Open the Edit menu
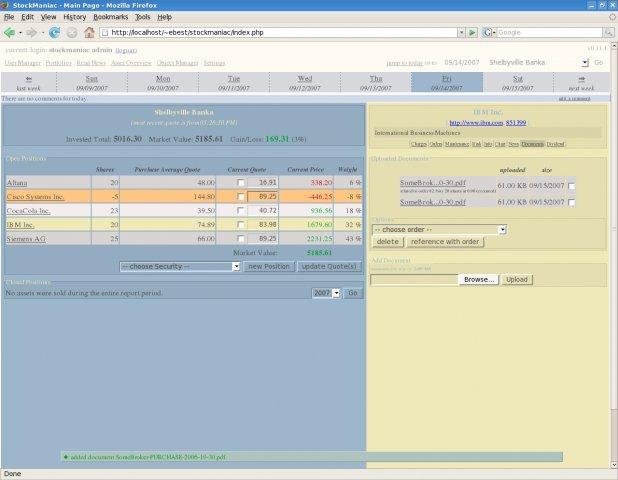Viewport: 618px width, 480px height. (x=27, y=17)
